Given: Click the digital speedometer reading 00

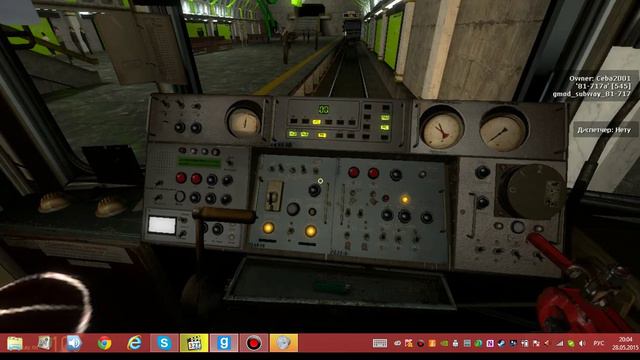Looking at the screenshot, I should 324,109.
